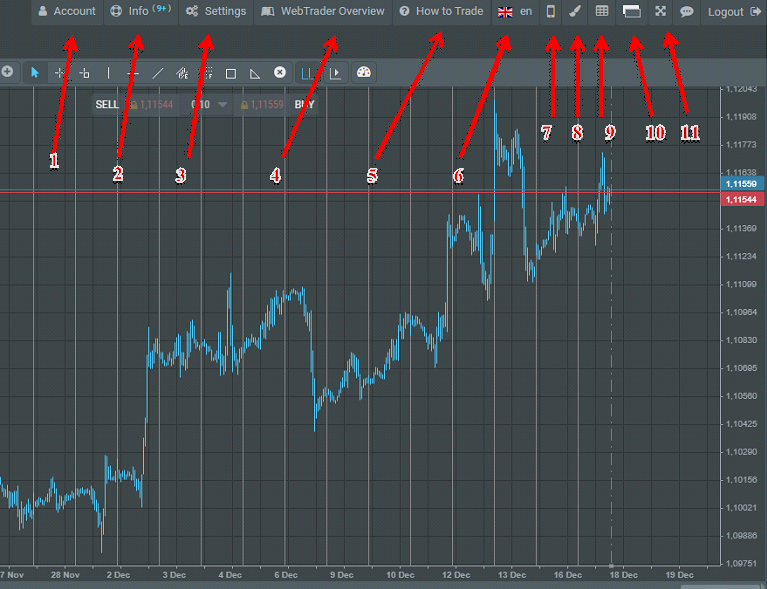Open the volume dropdown arrow between SELL and BUY
The image size is (767, 589).
click(223, 104)
